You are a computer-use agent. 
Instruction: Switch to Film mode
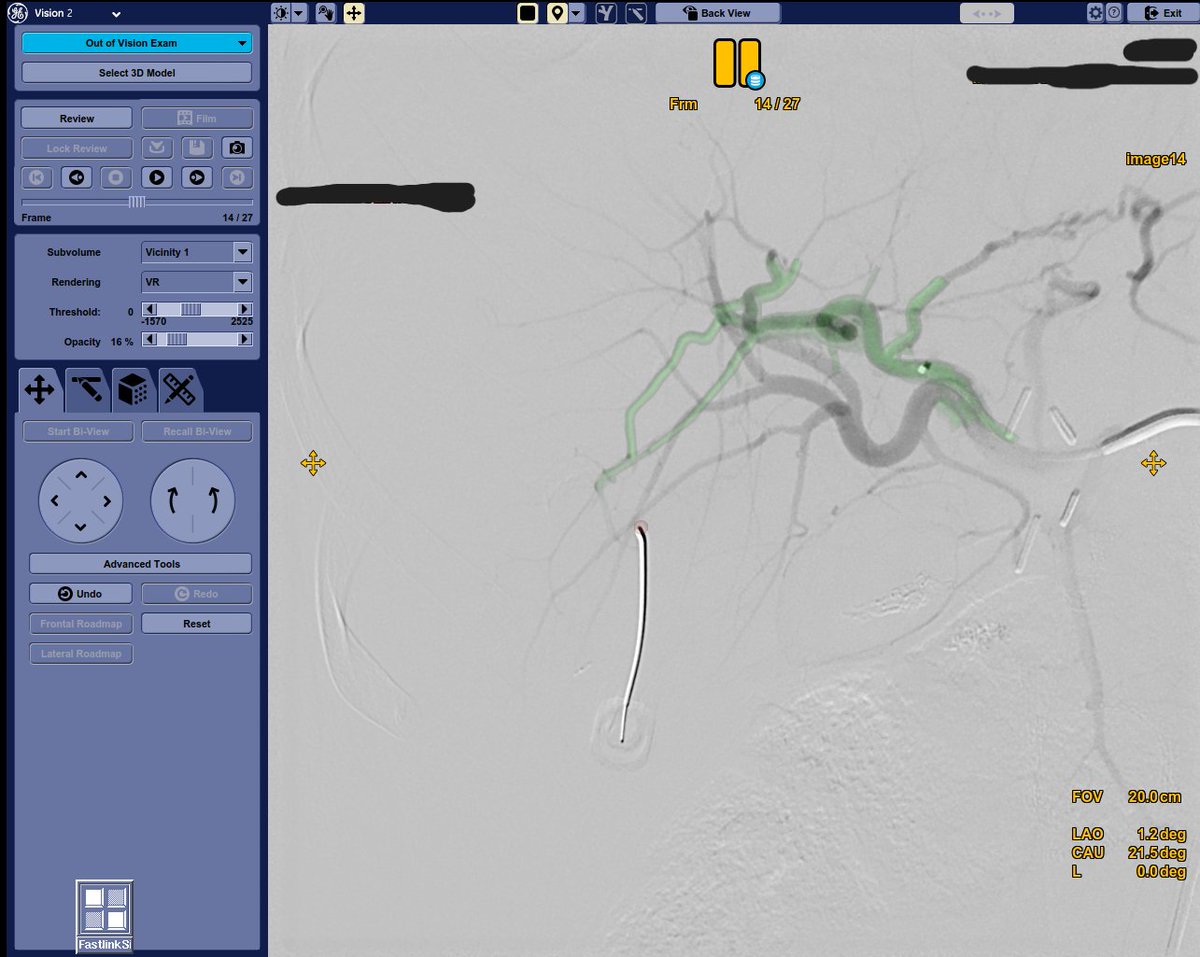pyautogui.click(x=197, y=118)
